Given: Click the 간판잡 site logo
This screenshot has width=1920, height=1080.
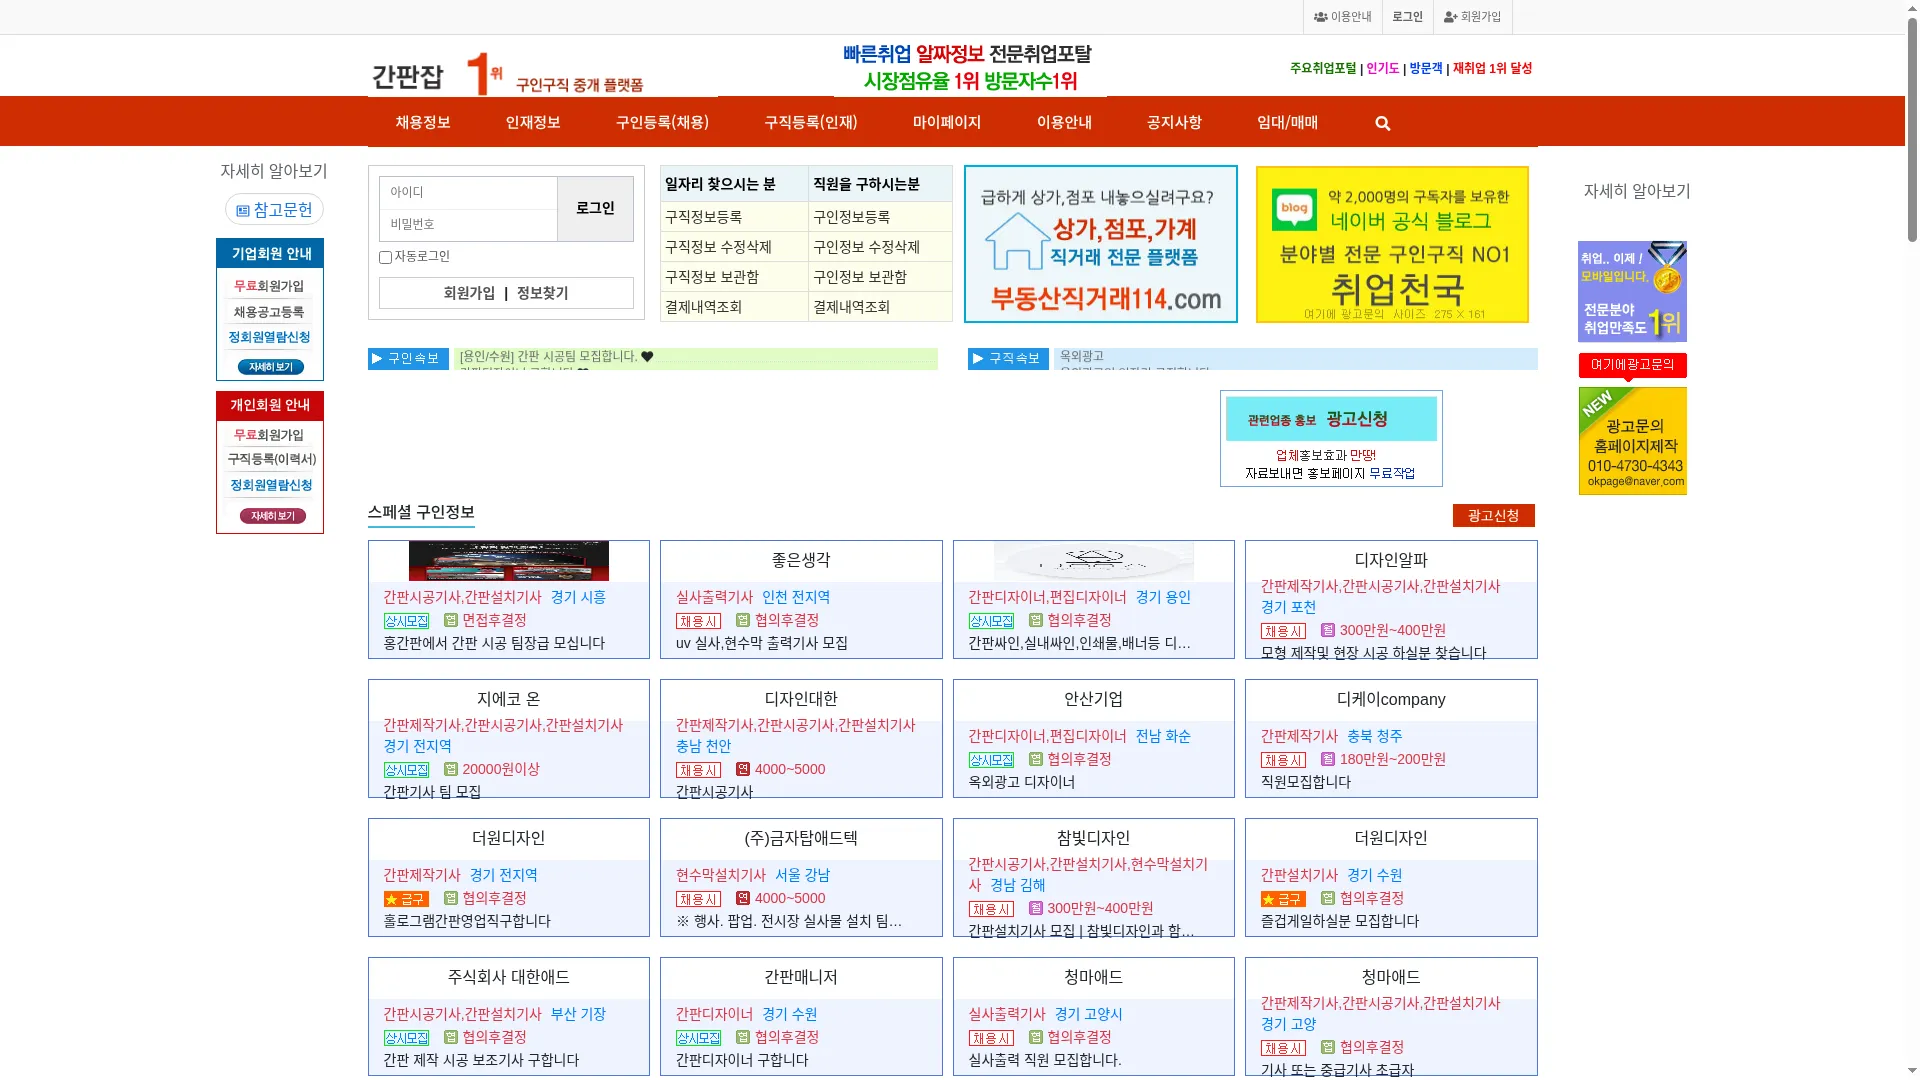Looking at the screenshot, I should (x=507, y=74).
